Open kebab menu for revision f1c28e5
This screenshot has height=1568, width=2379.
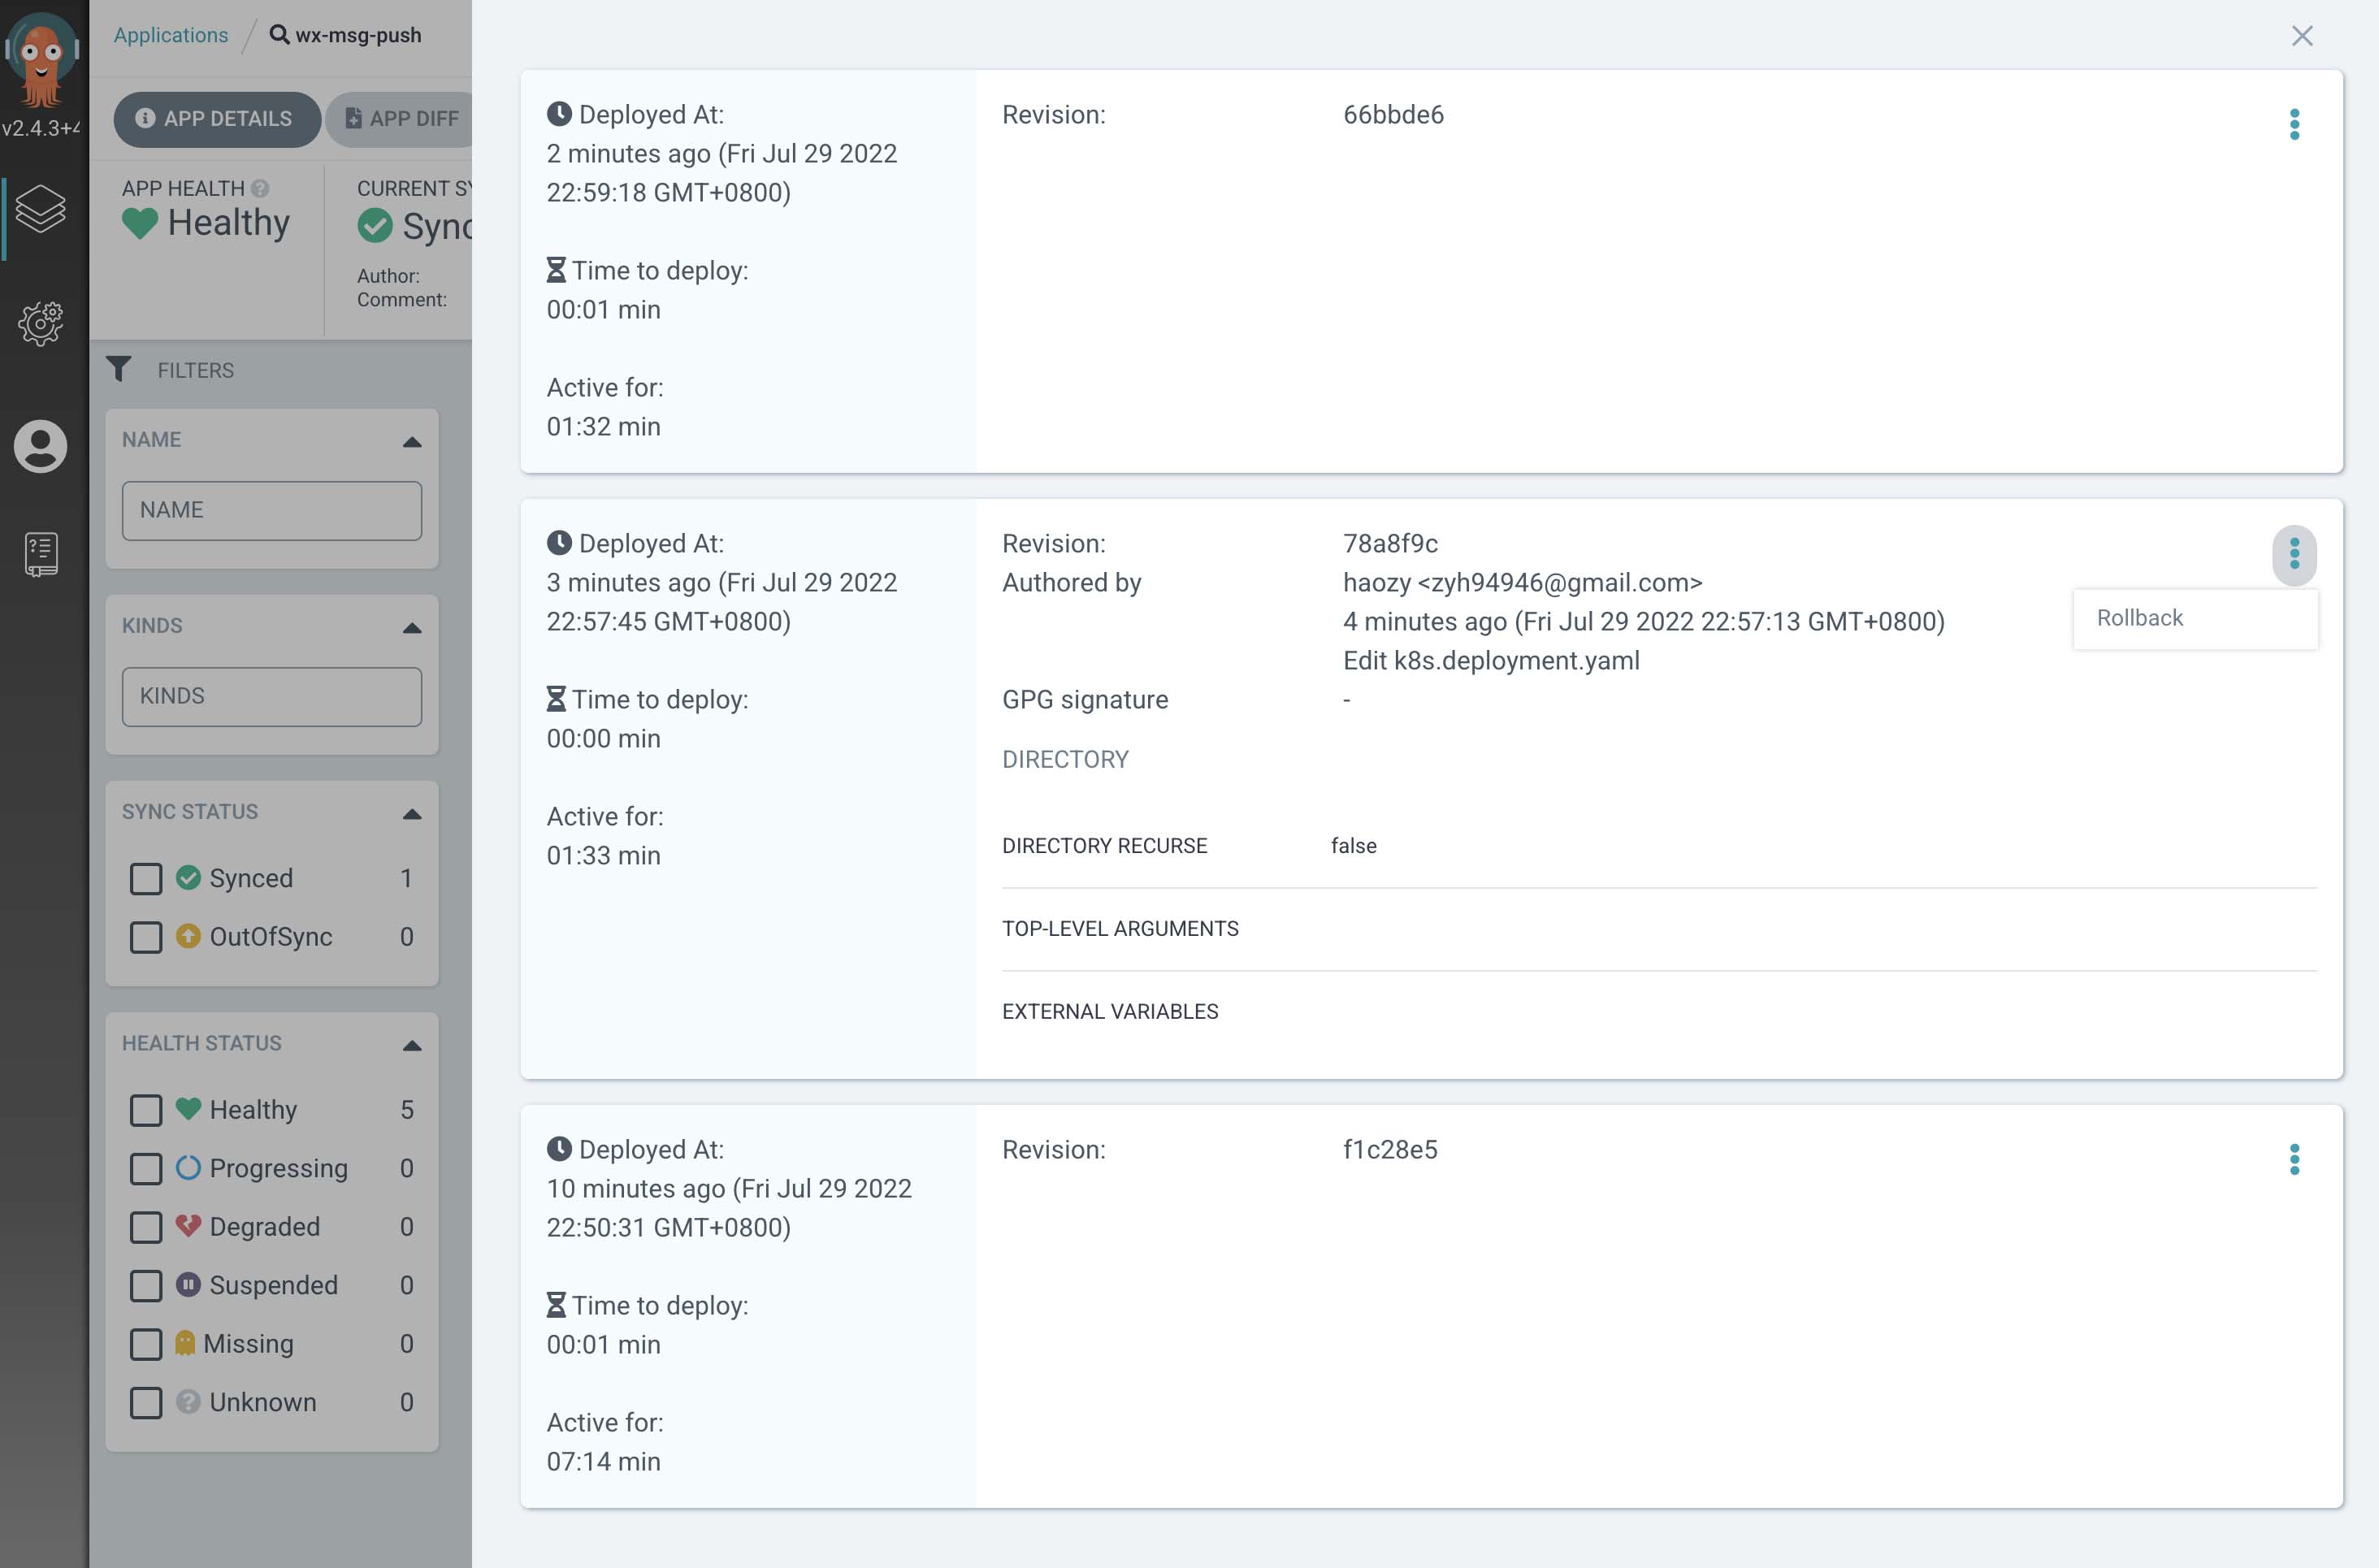tap(2294, 1160)
